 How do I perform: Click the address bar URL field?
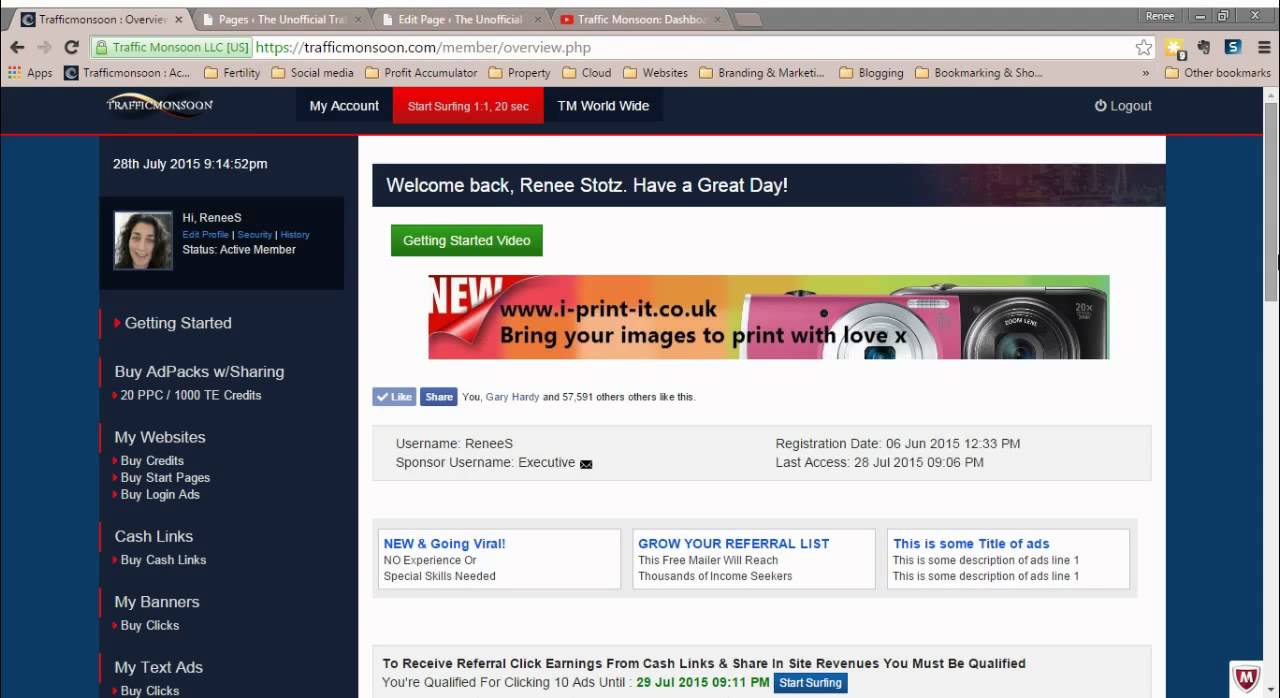pos(690,47)
